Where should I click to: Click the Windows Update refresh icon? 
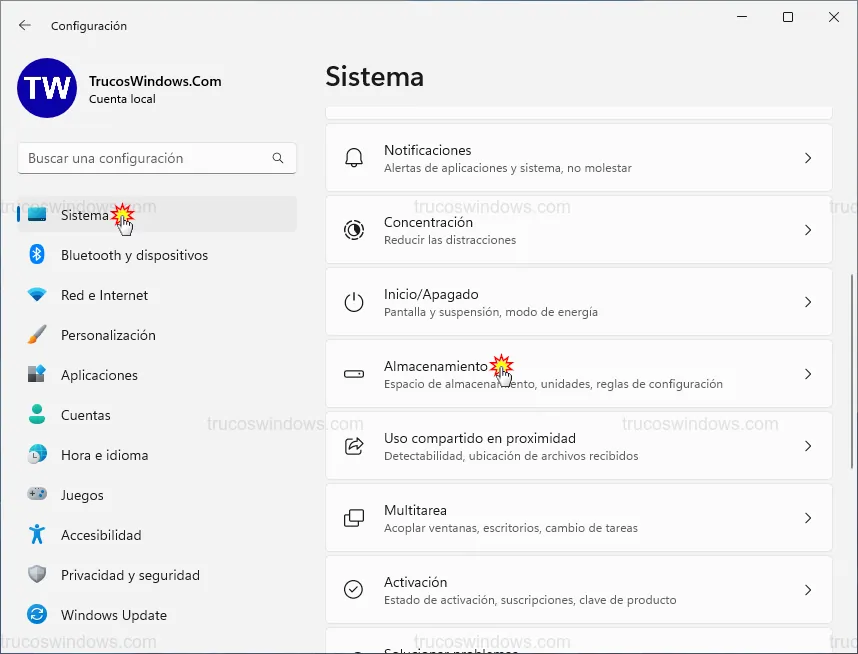(37, 615)
